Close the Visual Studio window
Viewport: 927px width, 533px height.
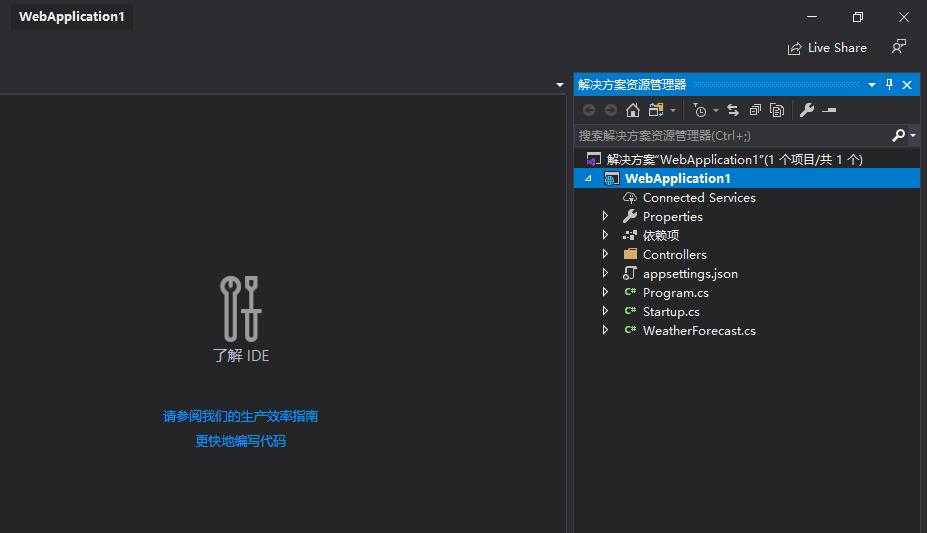(904, 17)
